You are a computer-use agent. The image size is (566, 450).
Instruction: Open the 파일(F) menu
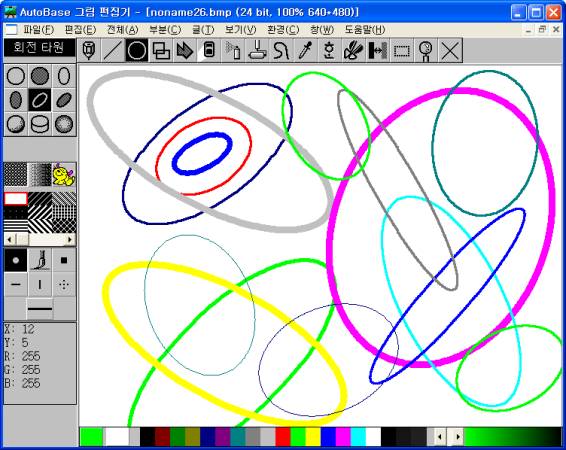tap(38, 30)
